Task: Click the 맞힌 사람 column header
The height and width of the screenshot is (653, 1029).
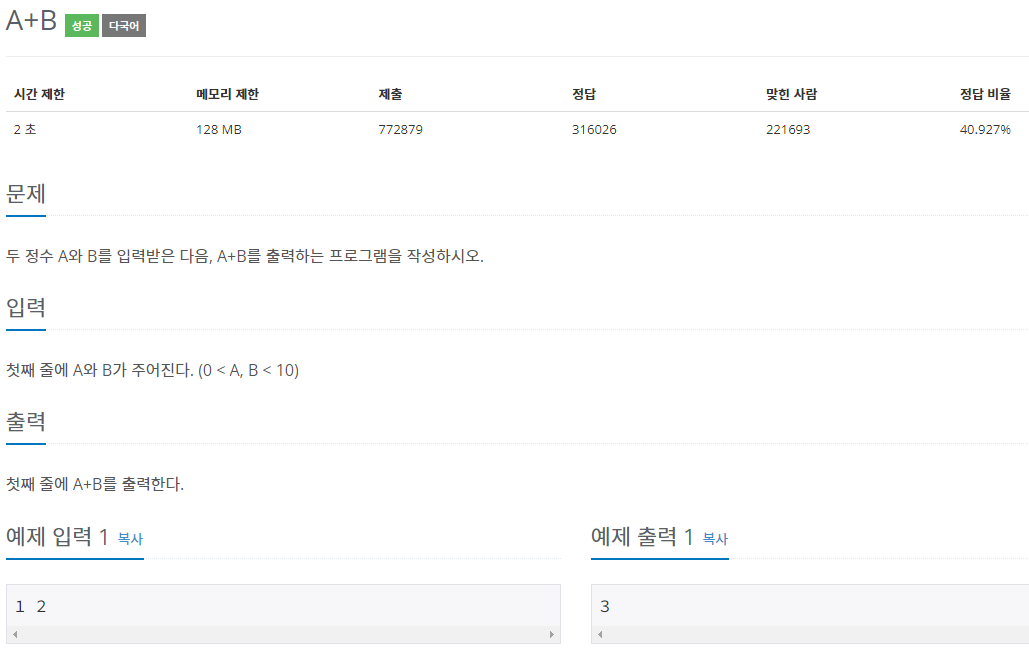Action: pyautogui.click(x=791, y=94)
